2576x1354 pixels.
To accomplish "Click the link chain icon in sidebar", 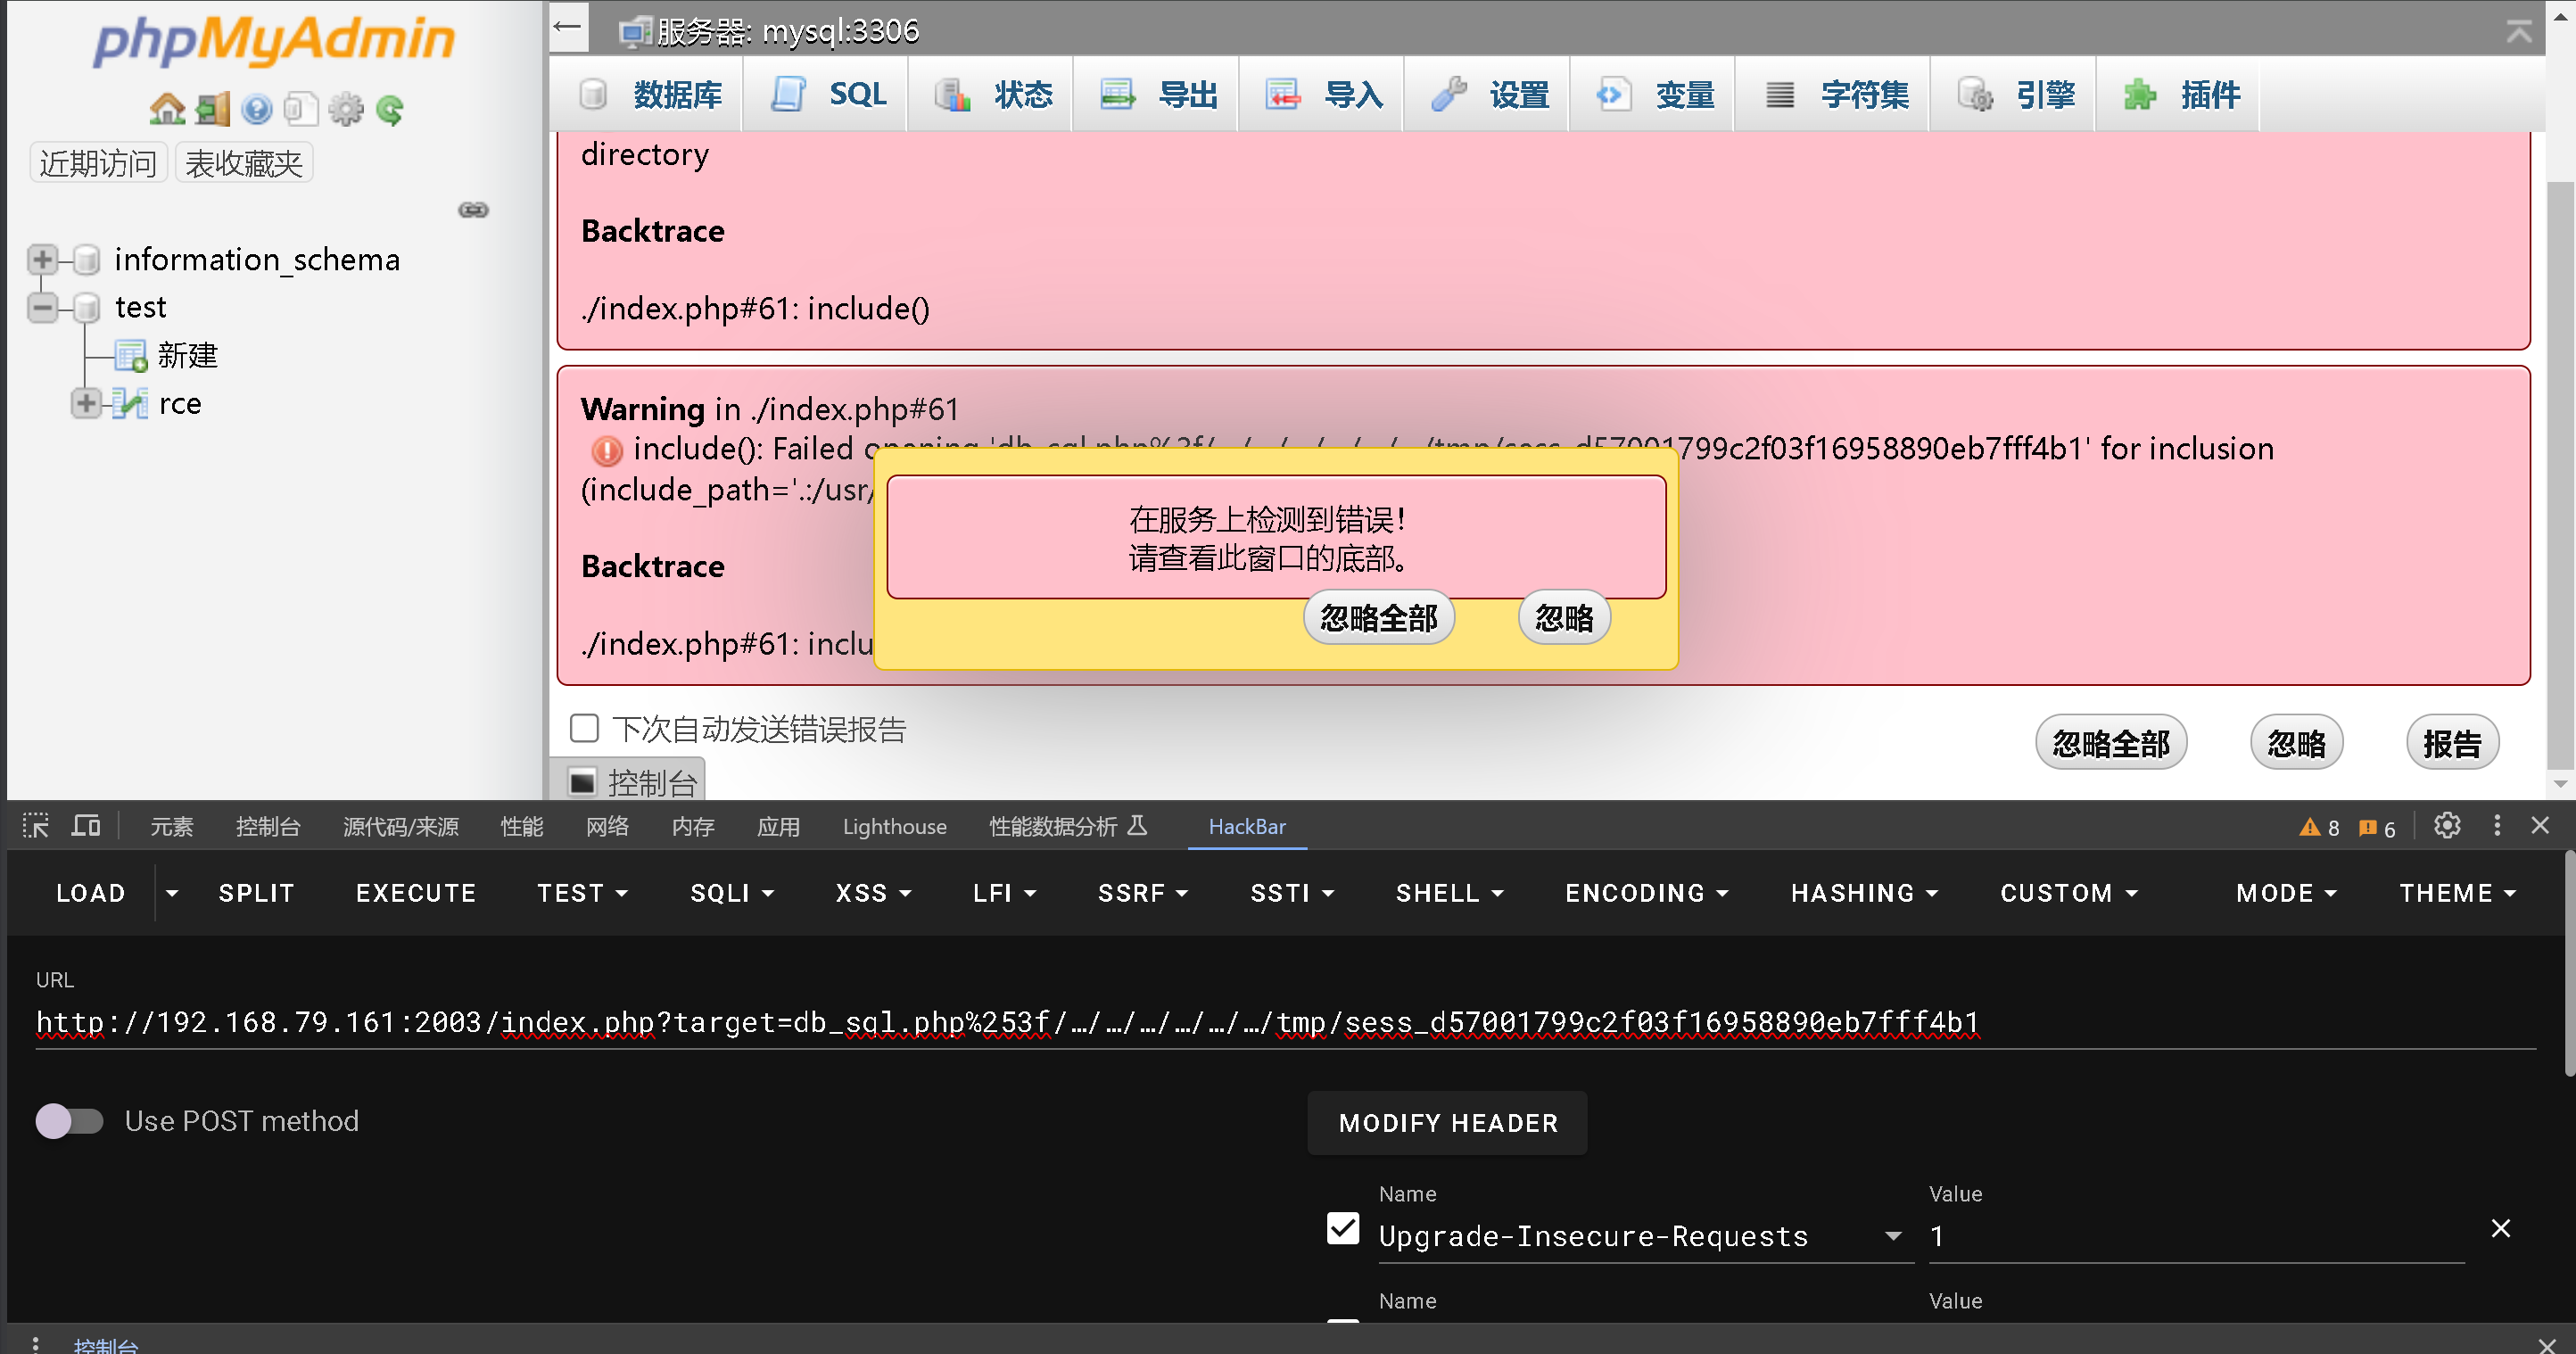I will tap(473, 210).
